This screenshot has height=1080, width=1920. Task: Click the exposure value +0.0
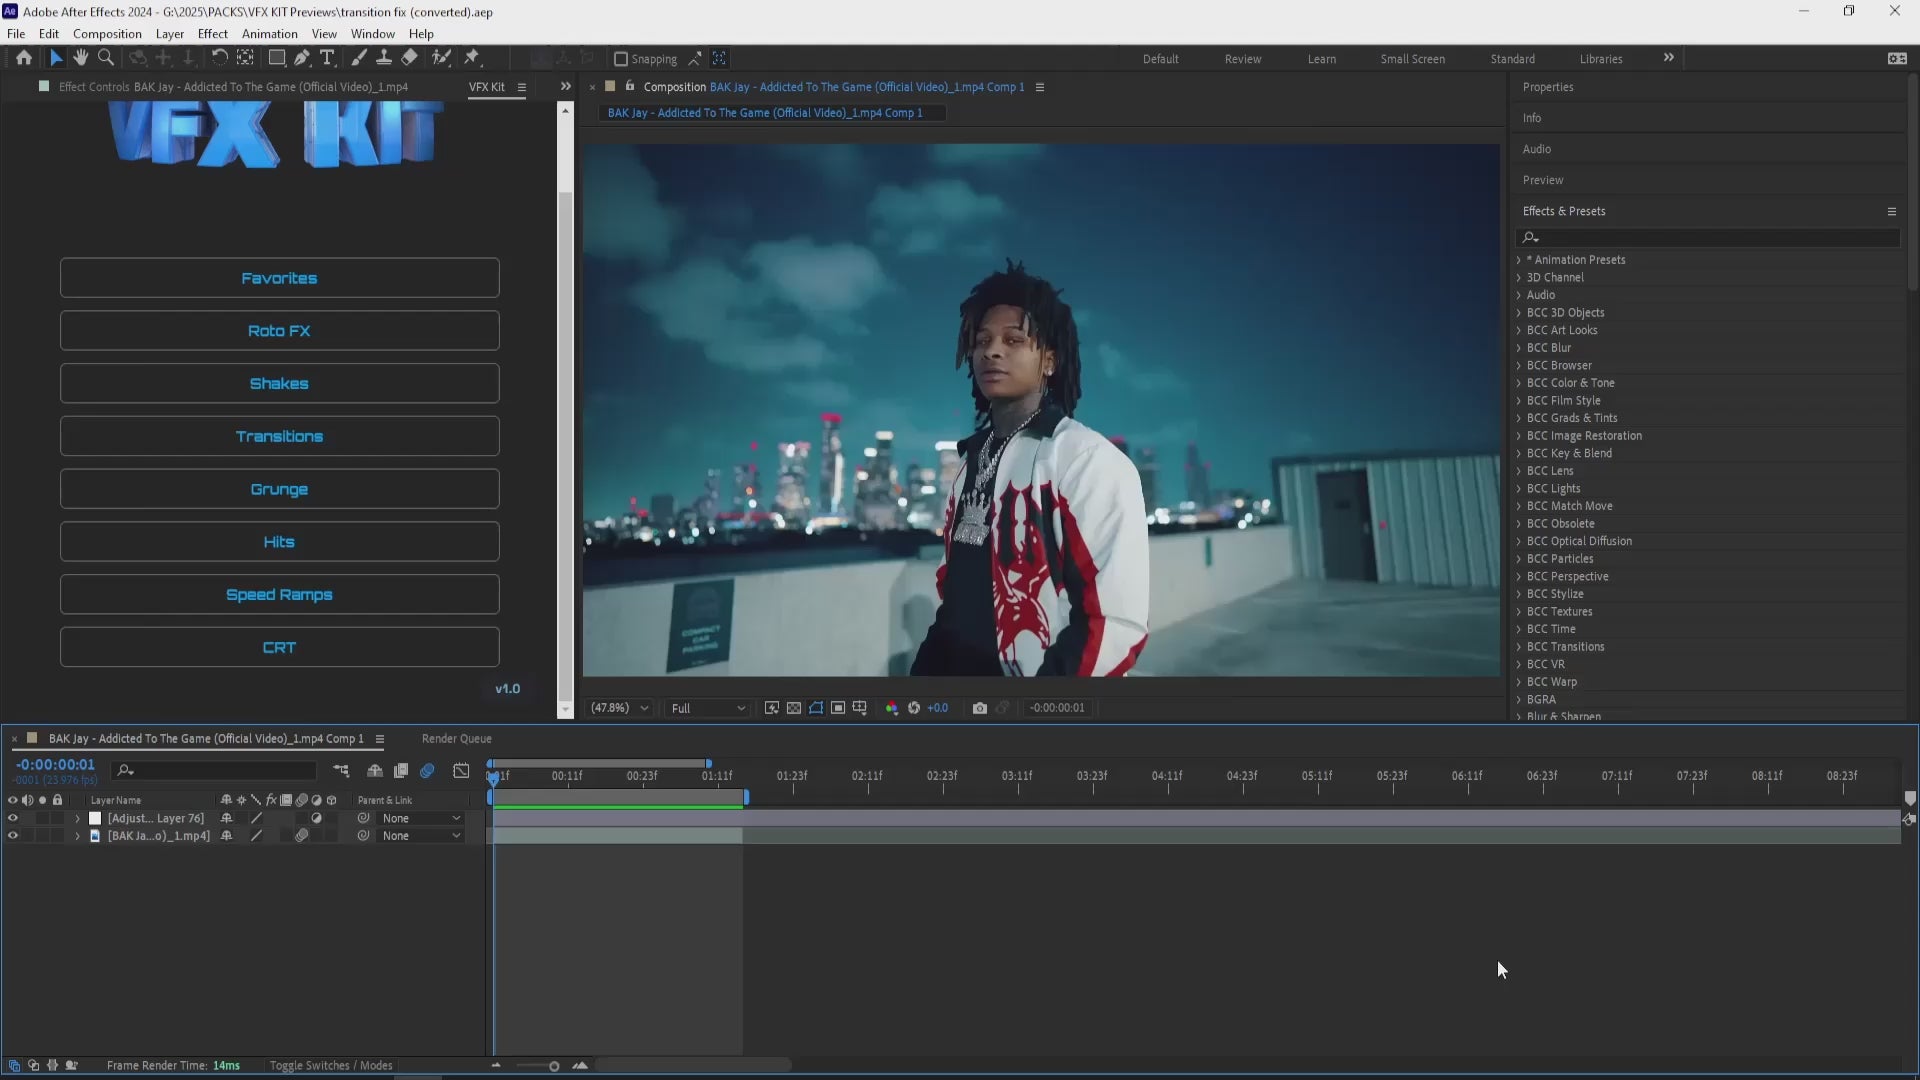coord(938,708)
